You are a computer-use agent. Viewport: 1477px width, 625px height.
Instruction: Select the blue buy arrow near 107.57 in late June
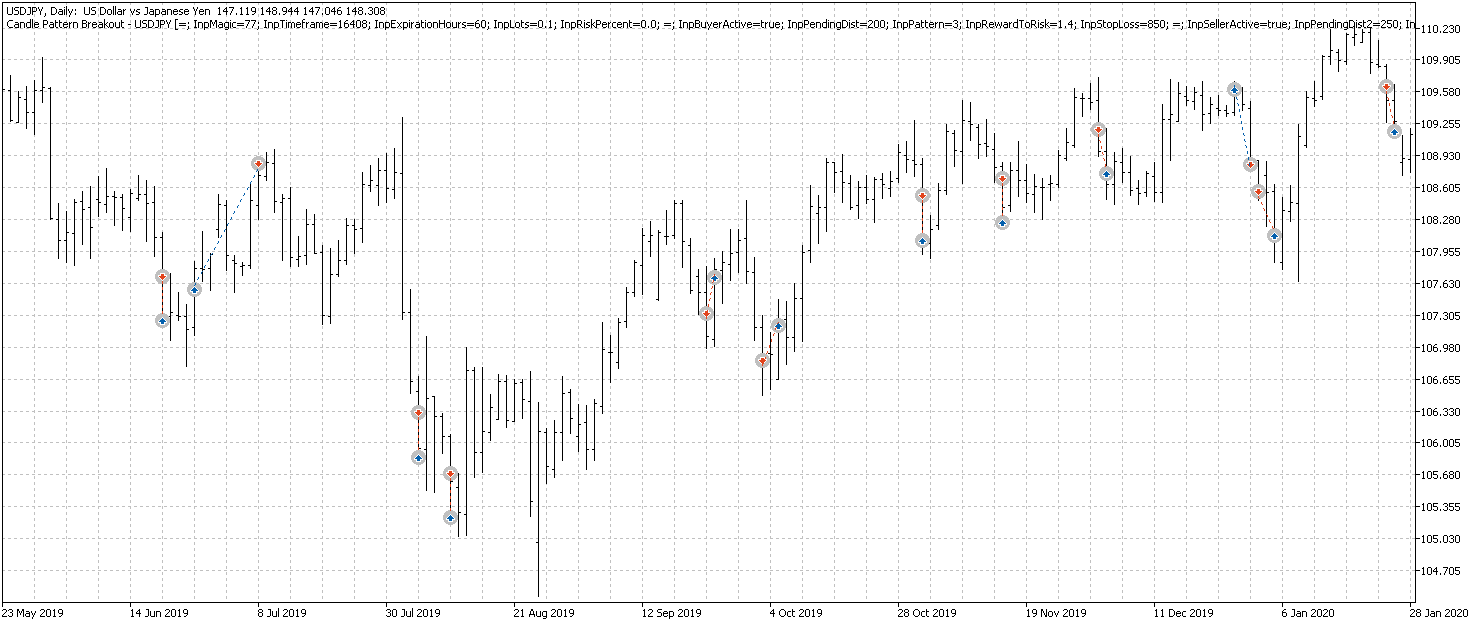pyautogui.click(x=194, y=289)
